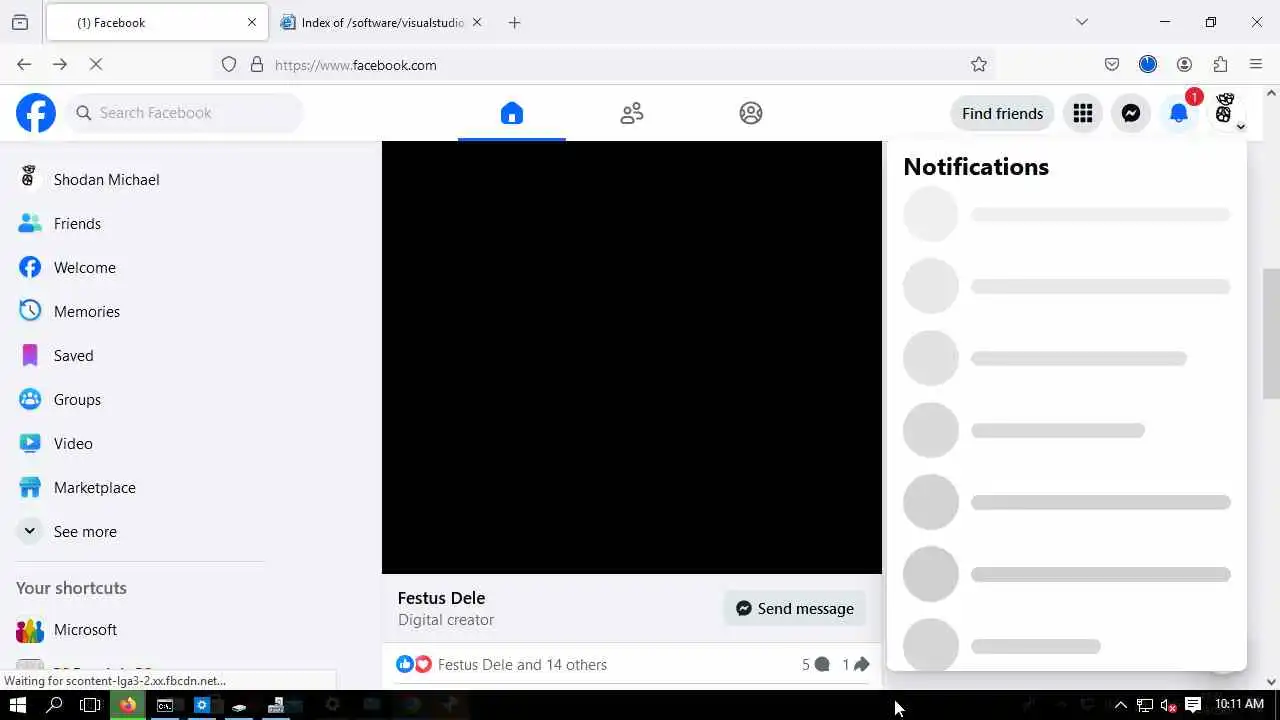Close the Facebook browser tab
The width and height of the screenshot is (1280, 720).
click(252, 22)
